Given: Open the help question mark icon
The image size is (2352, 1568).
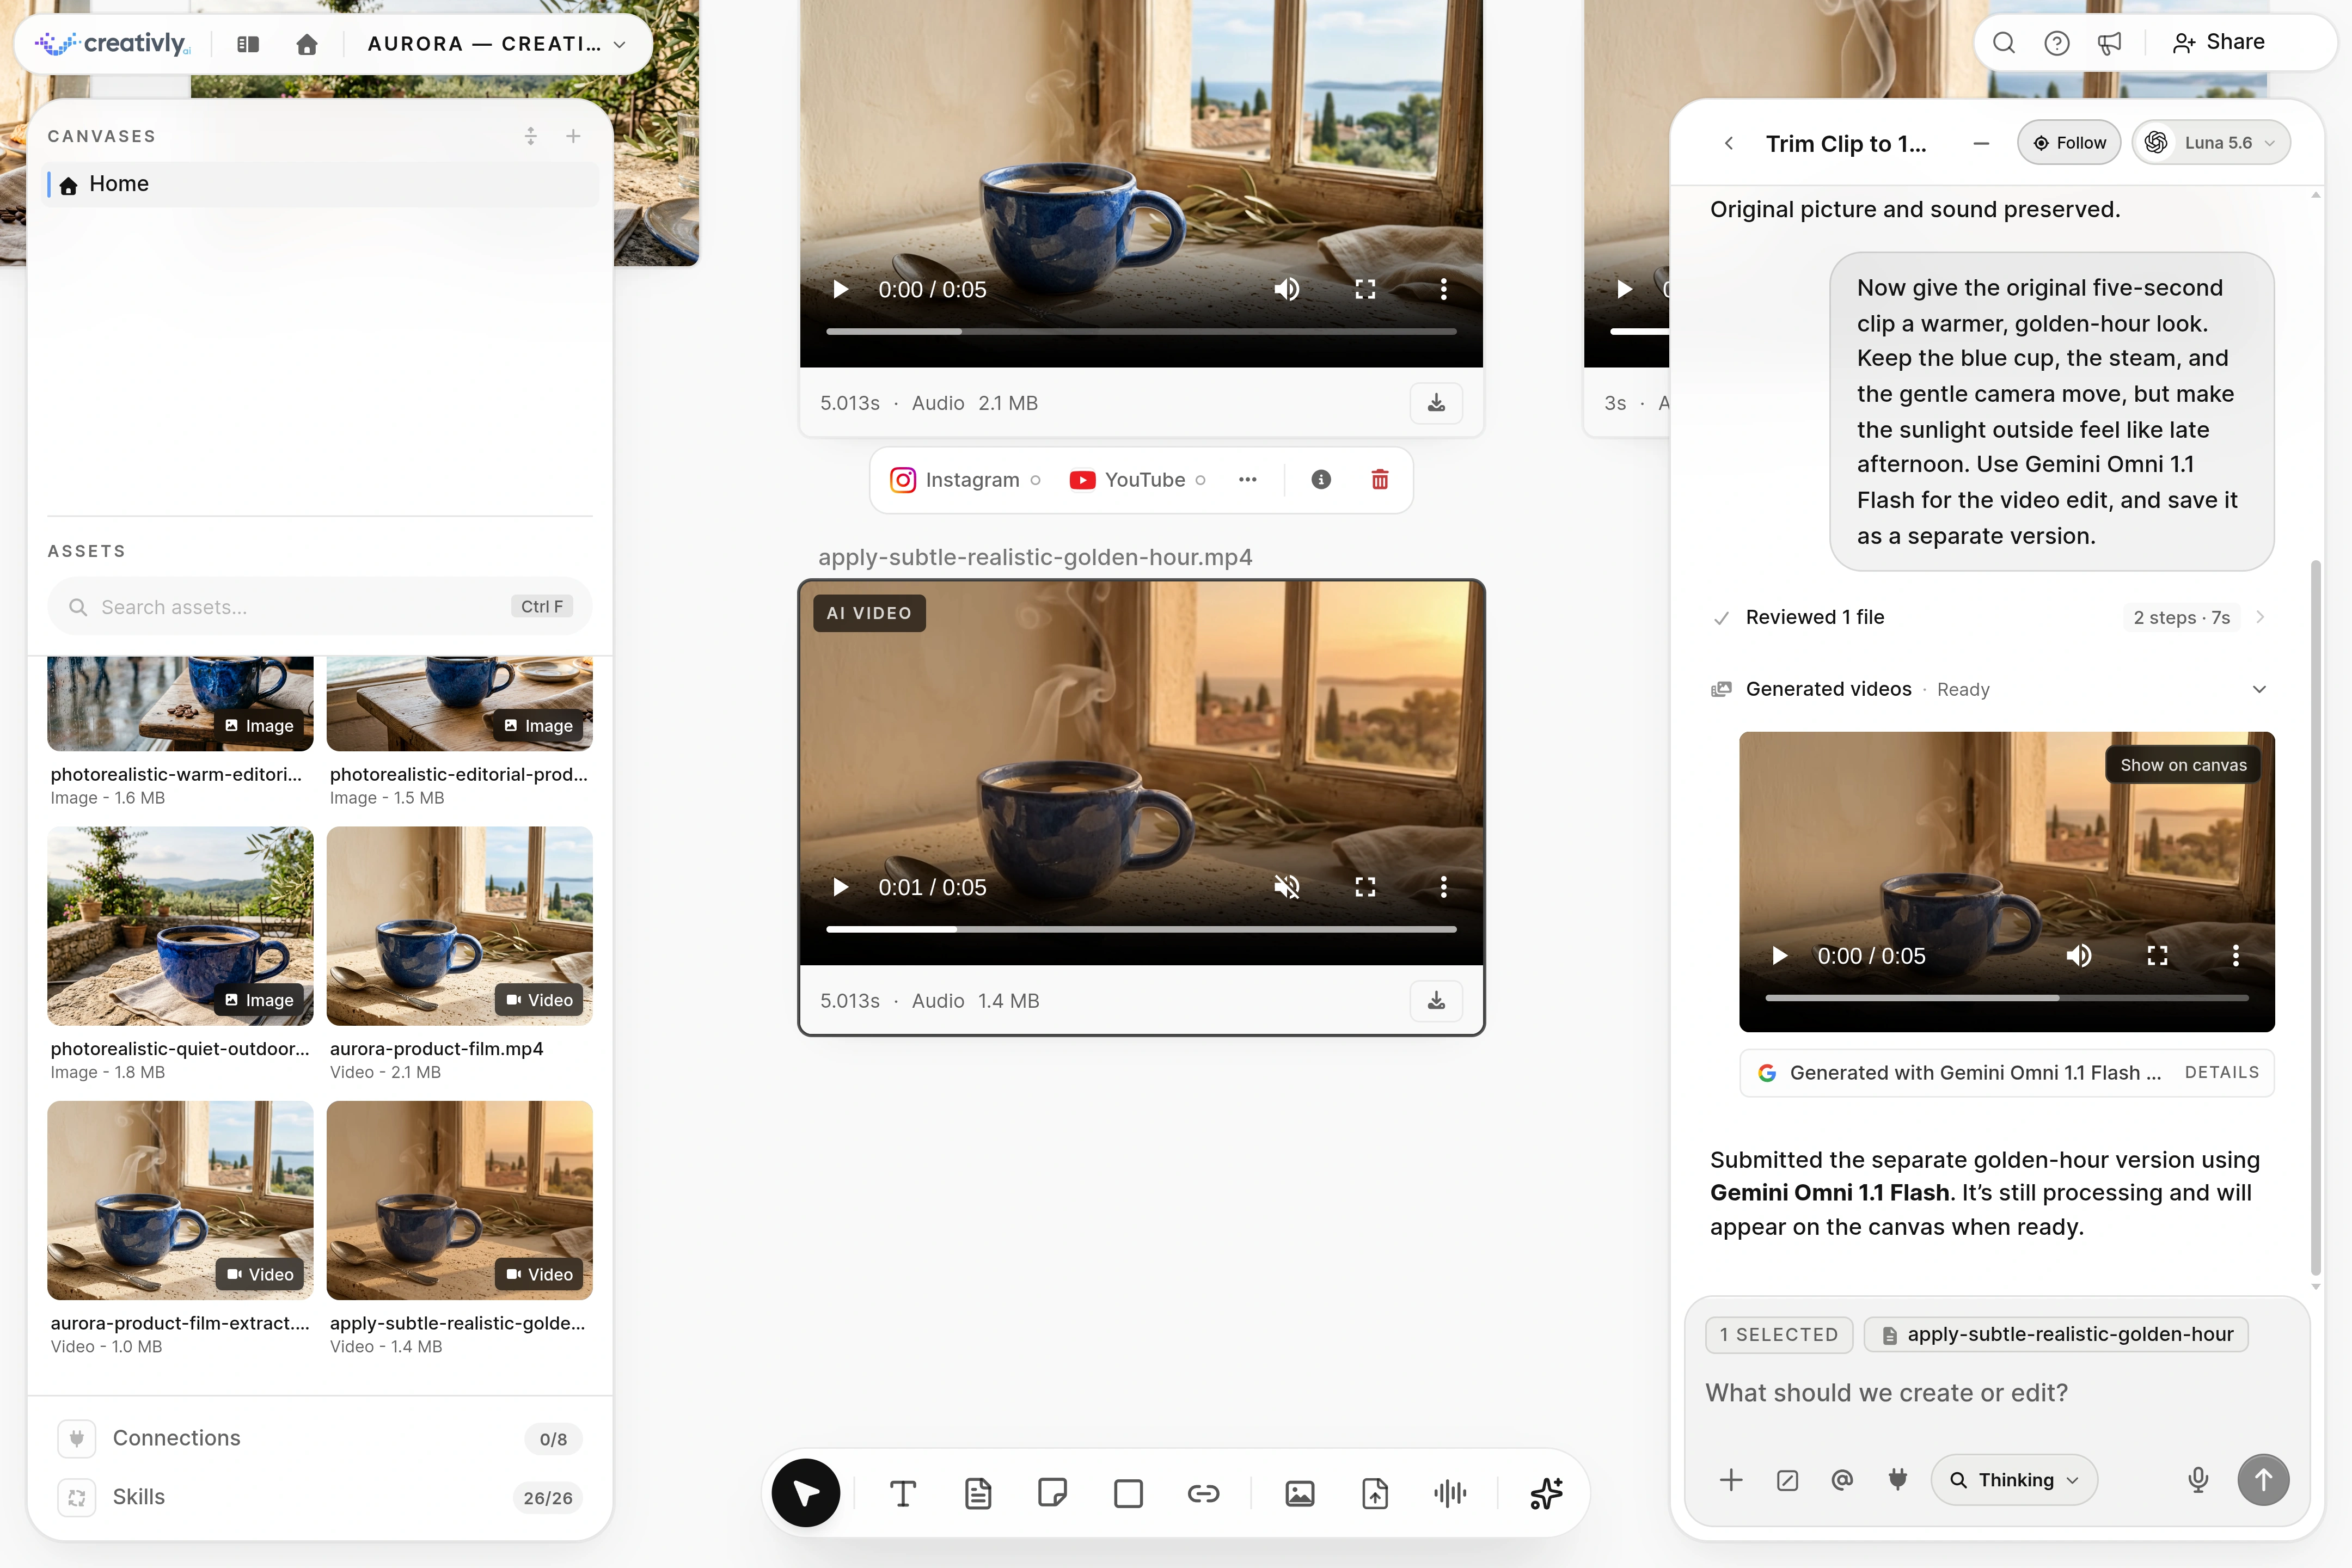Looking at the screenshot, I should click(x=2056, y=43).
